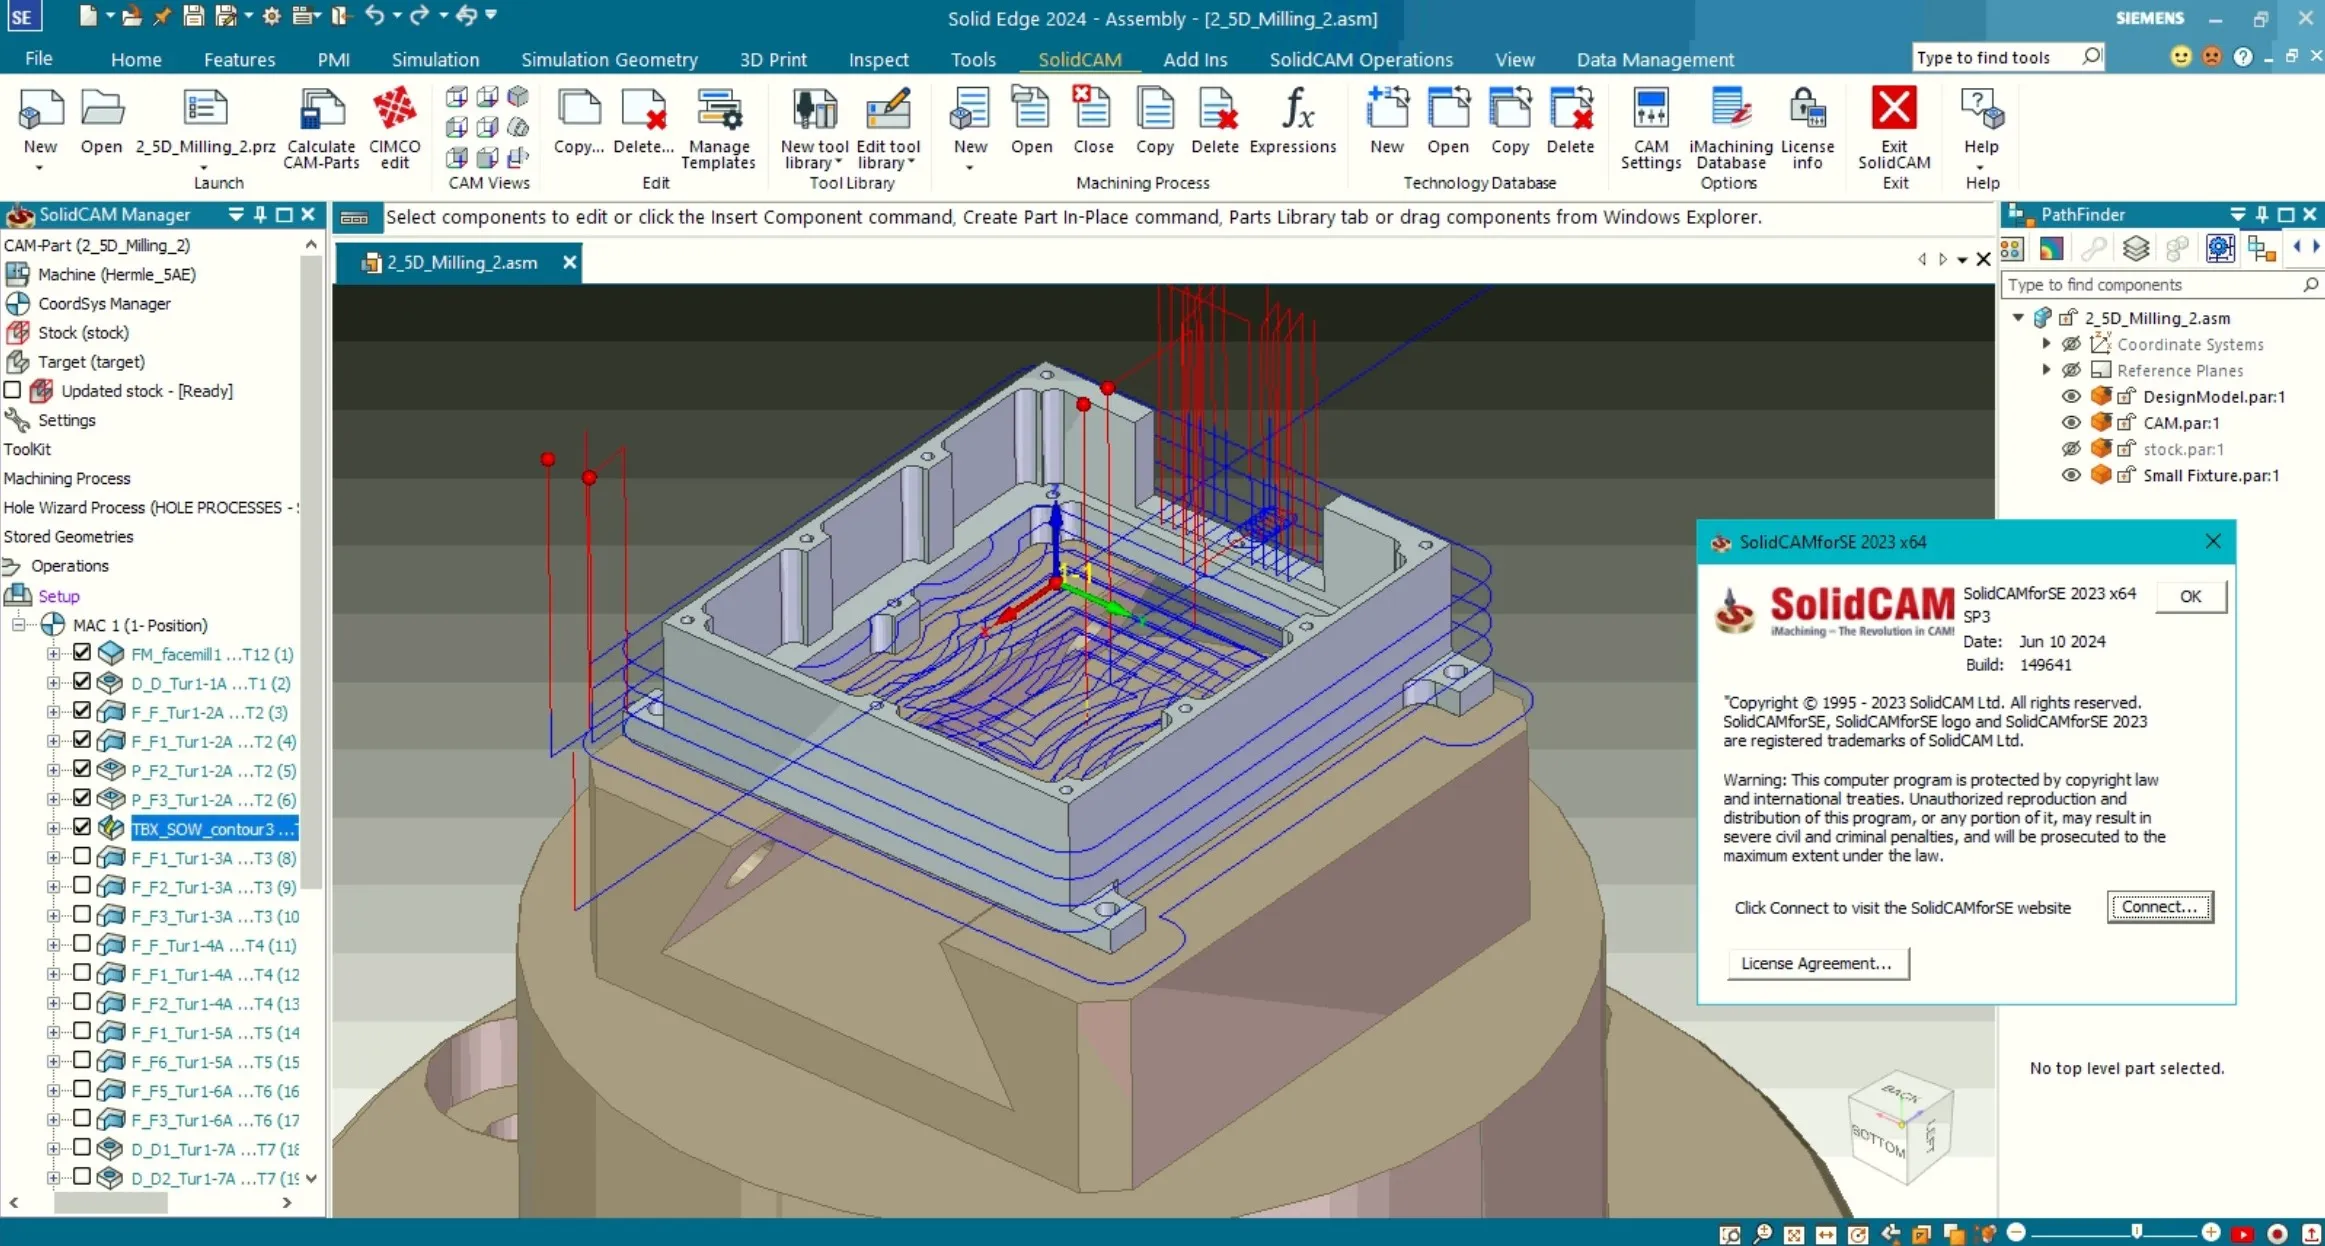Select Machine (Hermle_5AE) item
Viewport: 2325px width, 1246px height.
(x=116, y=274)
